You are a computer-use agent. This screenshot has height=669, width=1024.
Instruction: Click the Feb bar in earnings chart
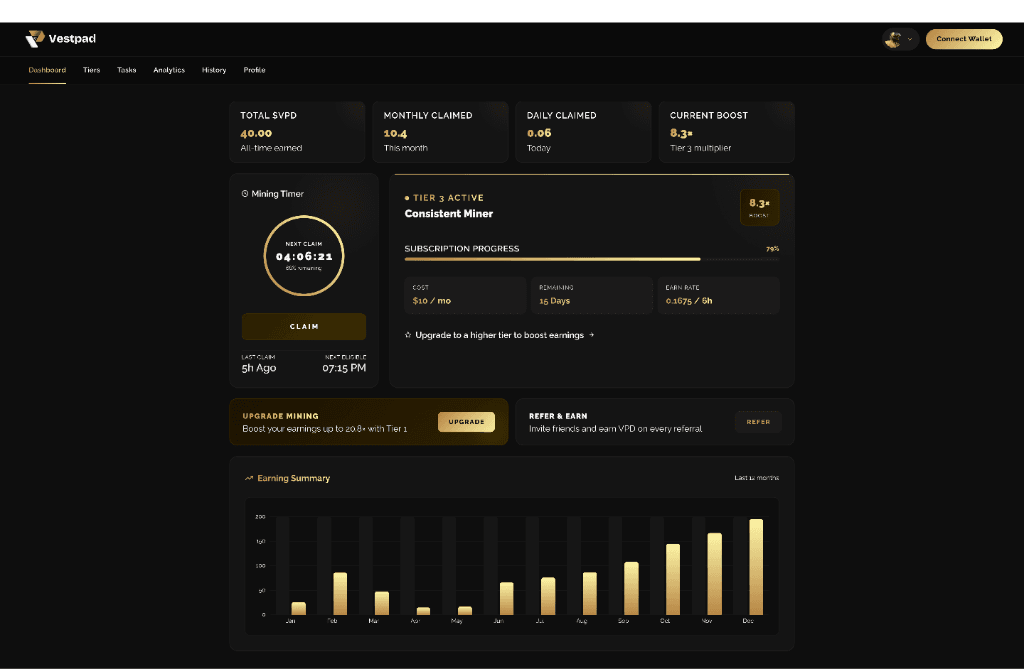click(x=340, y=594)
